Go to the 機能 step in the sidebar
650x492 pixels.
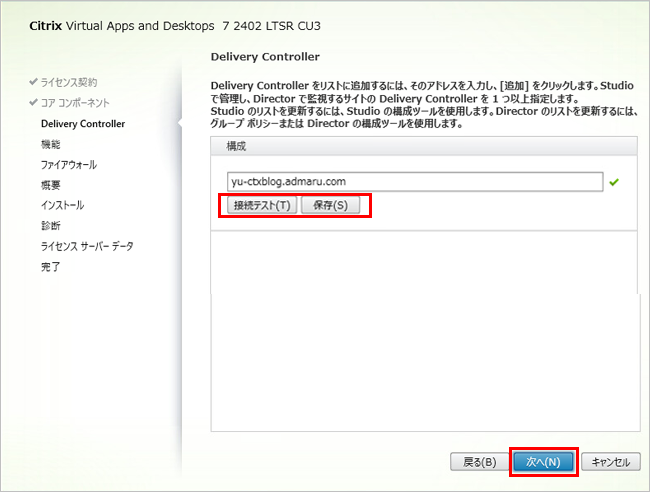coord(51,144)
